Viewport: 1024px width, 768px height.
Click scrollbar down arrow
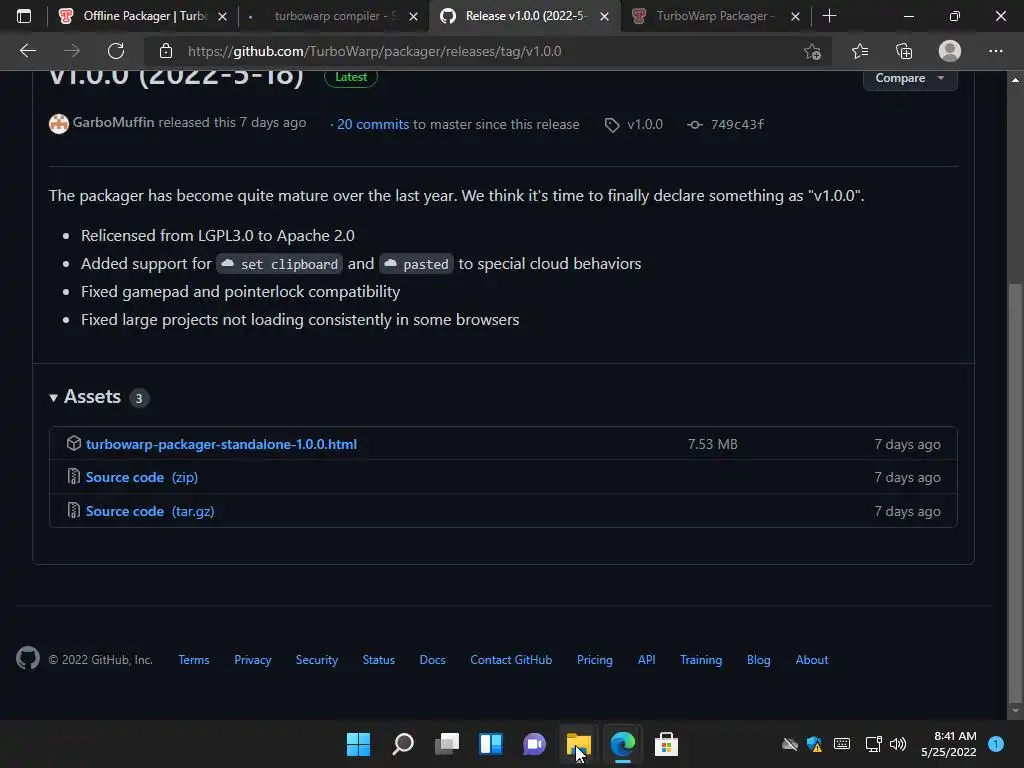click(1015, 711)
